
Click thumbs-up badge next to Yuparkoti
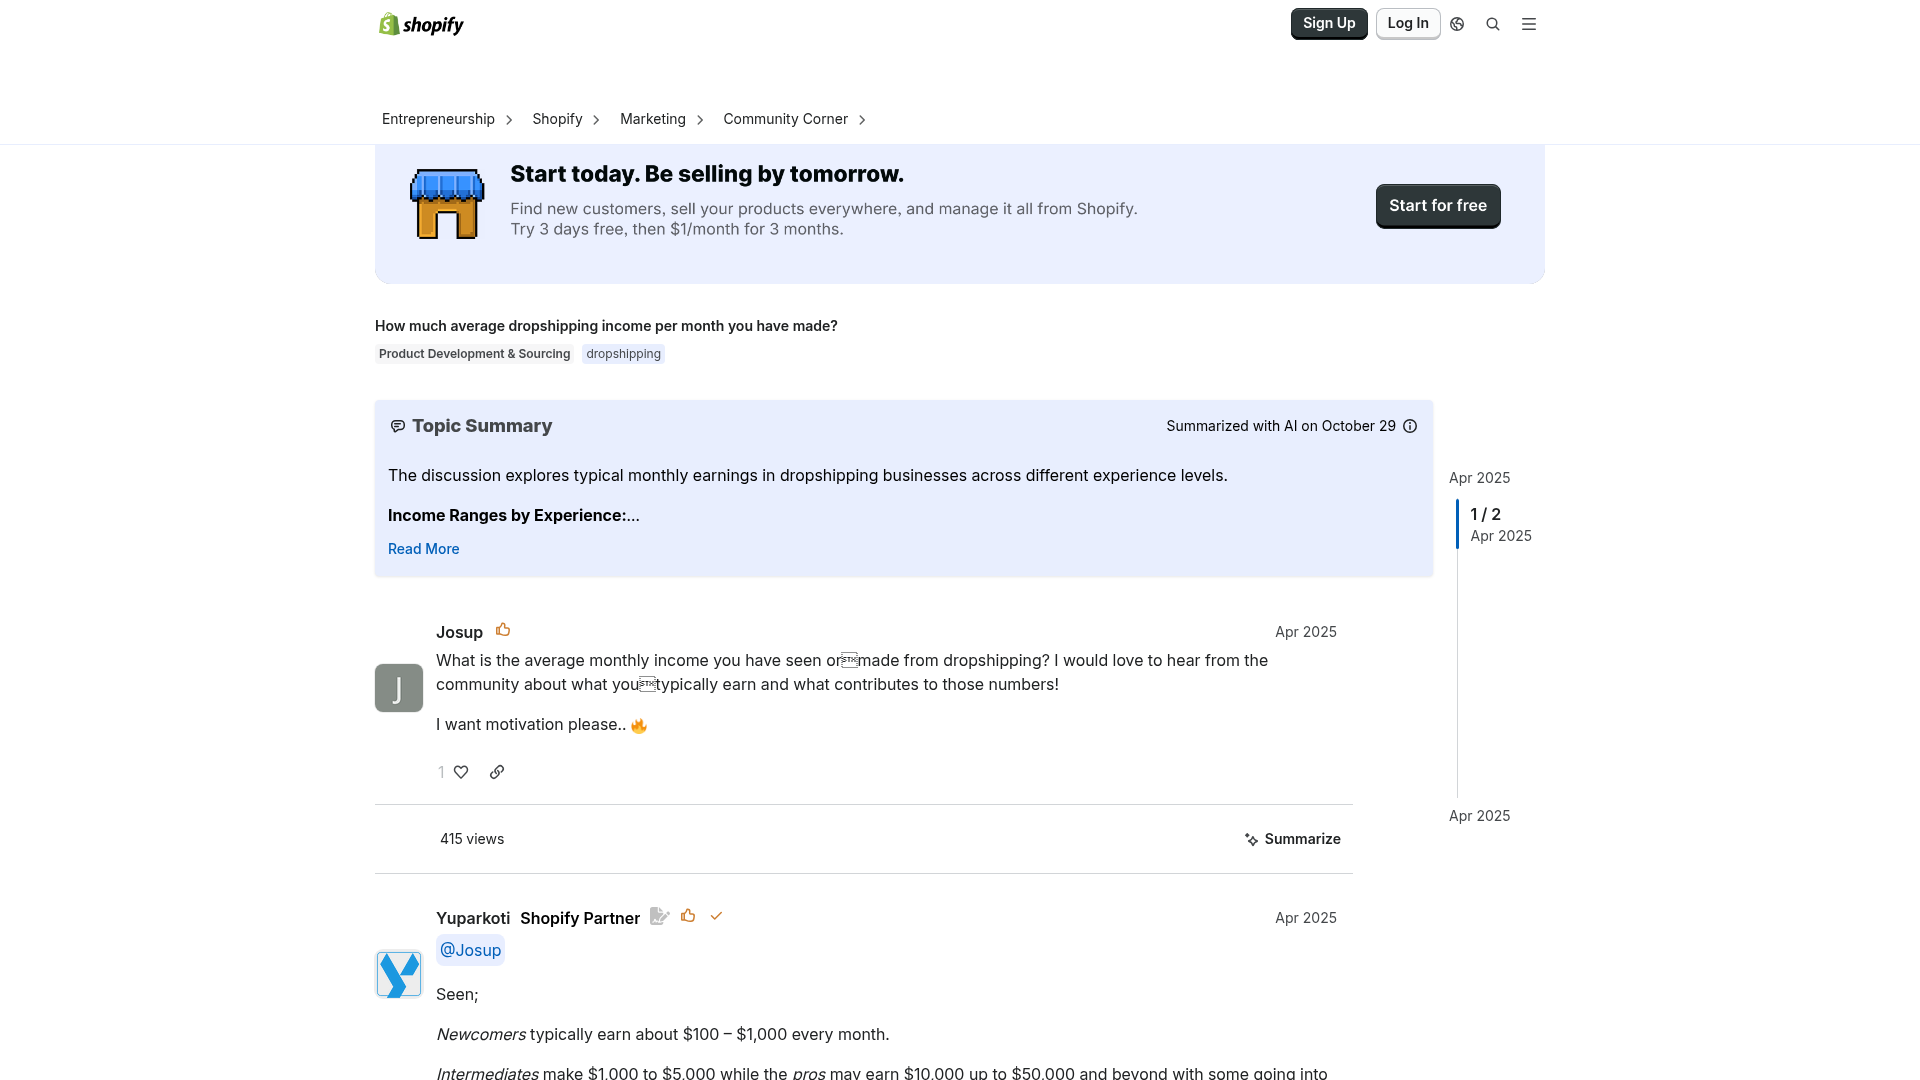point(688,916)
